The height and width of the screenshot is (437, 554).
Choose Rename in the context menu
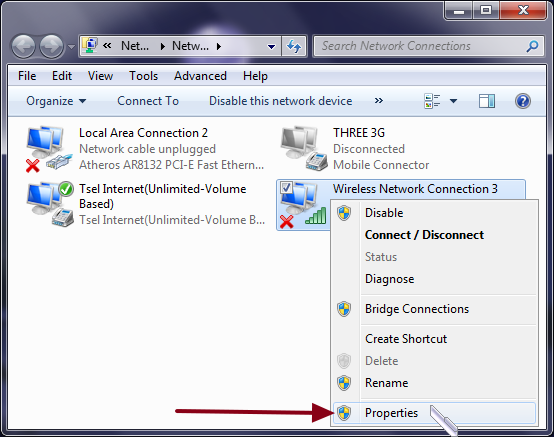tap(435, 383)
